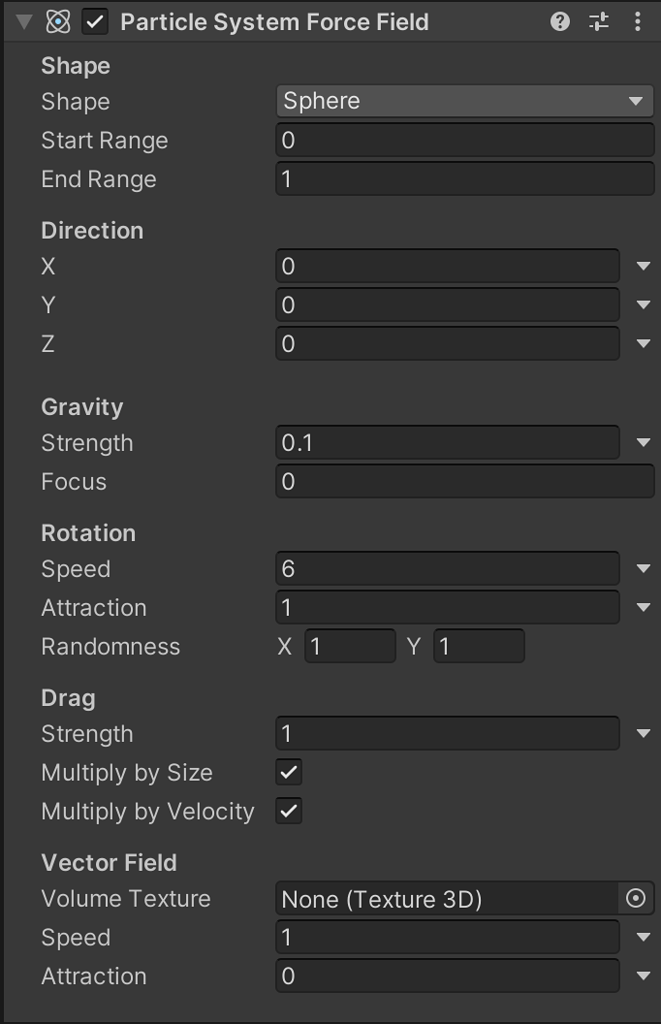Uncheck Multiply by Velocity option

289,811
